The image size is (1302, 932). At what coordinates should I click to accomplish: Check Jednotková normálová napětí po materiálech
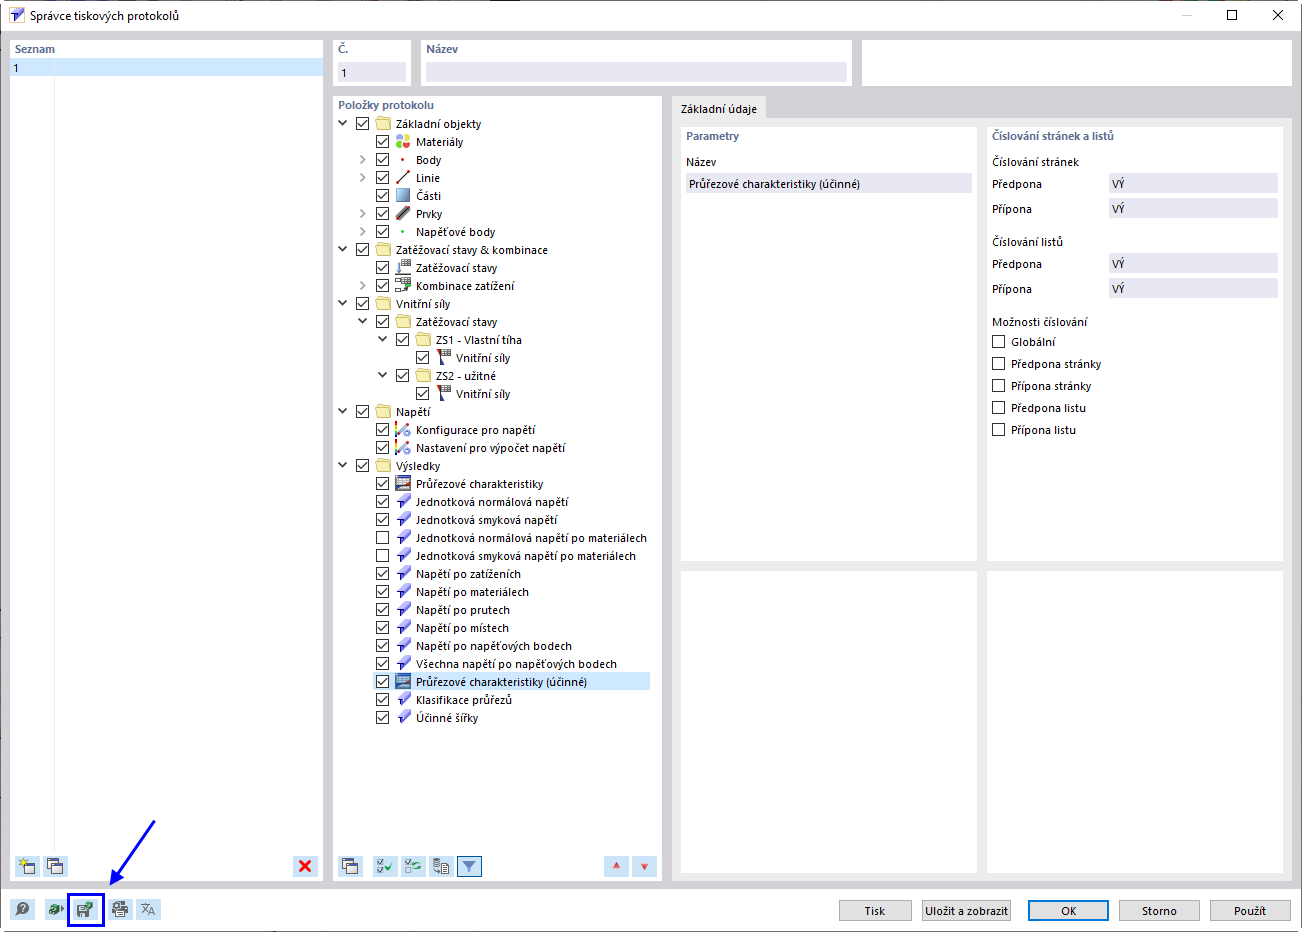tap(382, 538)
